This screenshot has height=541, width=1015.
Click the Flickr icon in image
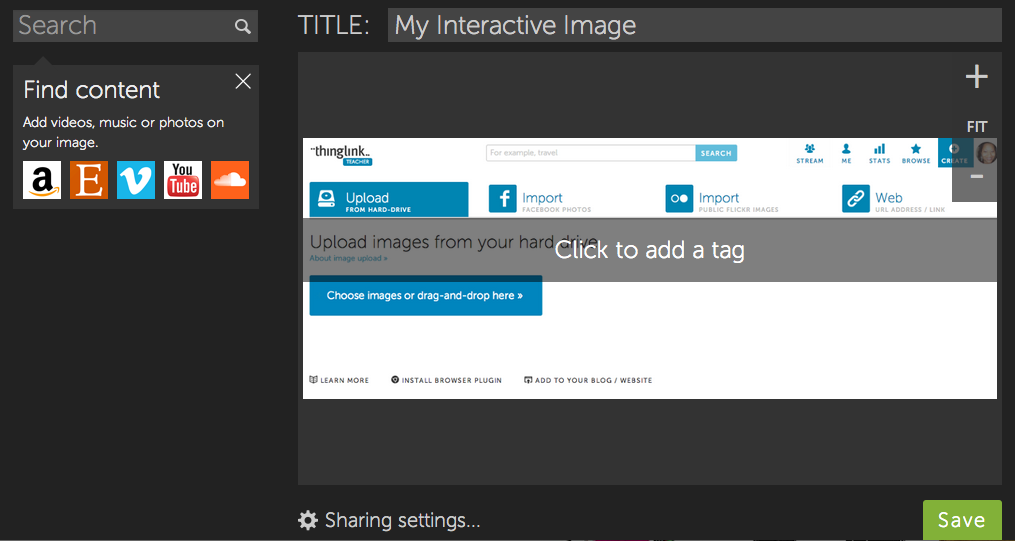(x=679, y=199)
